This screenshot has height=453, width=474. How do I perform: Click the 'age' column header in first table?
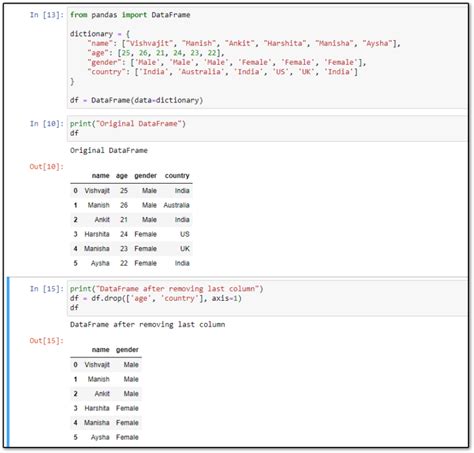pyautogui.click(x=122, y=176)
